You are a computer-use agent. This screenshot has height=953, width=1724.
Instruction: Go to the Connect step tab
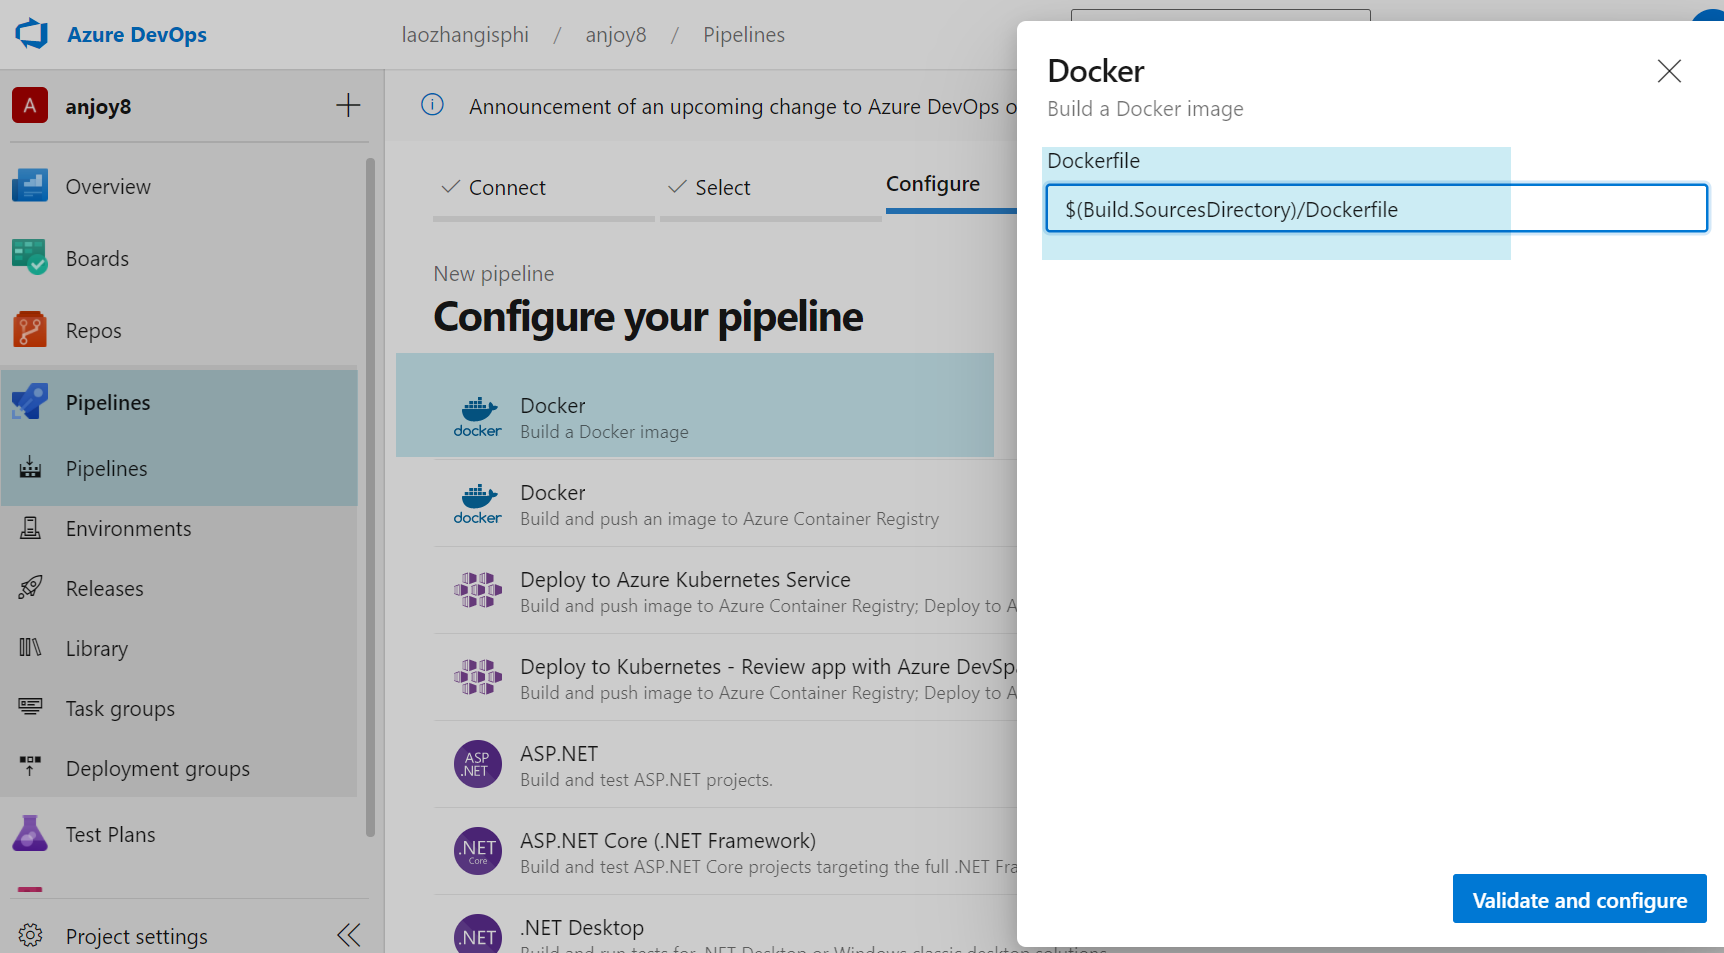(543, 188)
